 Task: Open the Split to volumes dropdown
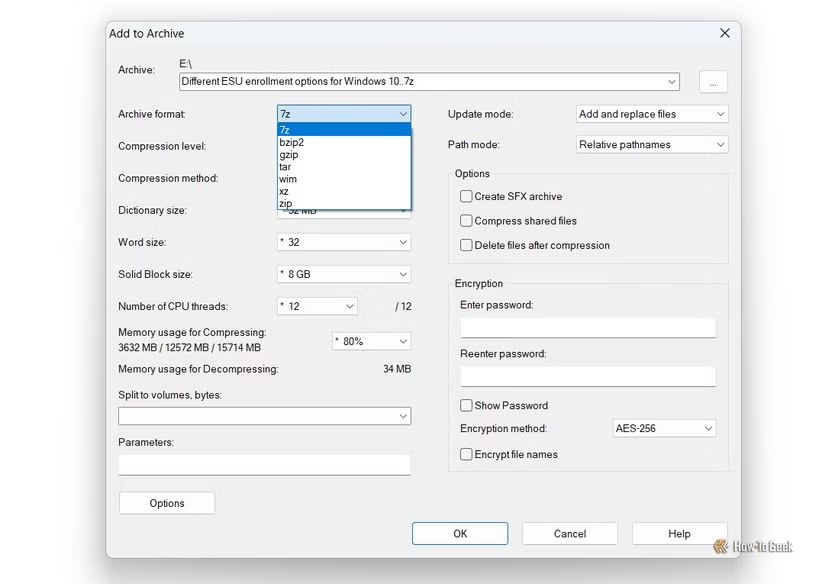pyautogui.click(x=264, y=415)
